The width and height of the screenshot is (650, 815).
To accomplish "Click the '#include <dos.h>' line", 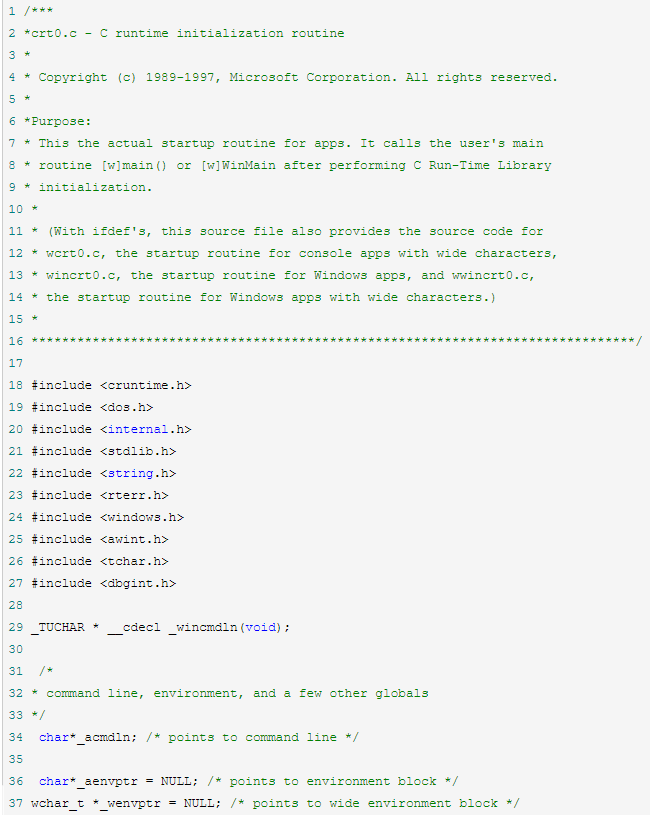I will [x=92, y=408].
